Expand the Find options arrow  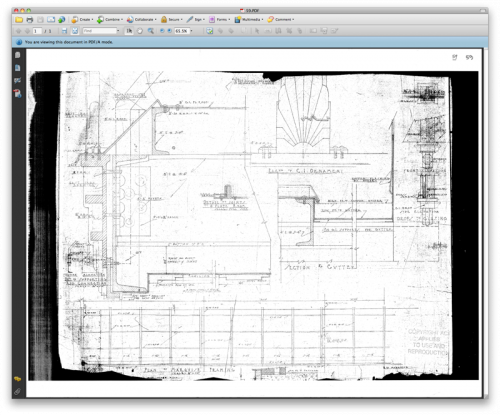pos(118,31)
